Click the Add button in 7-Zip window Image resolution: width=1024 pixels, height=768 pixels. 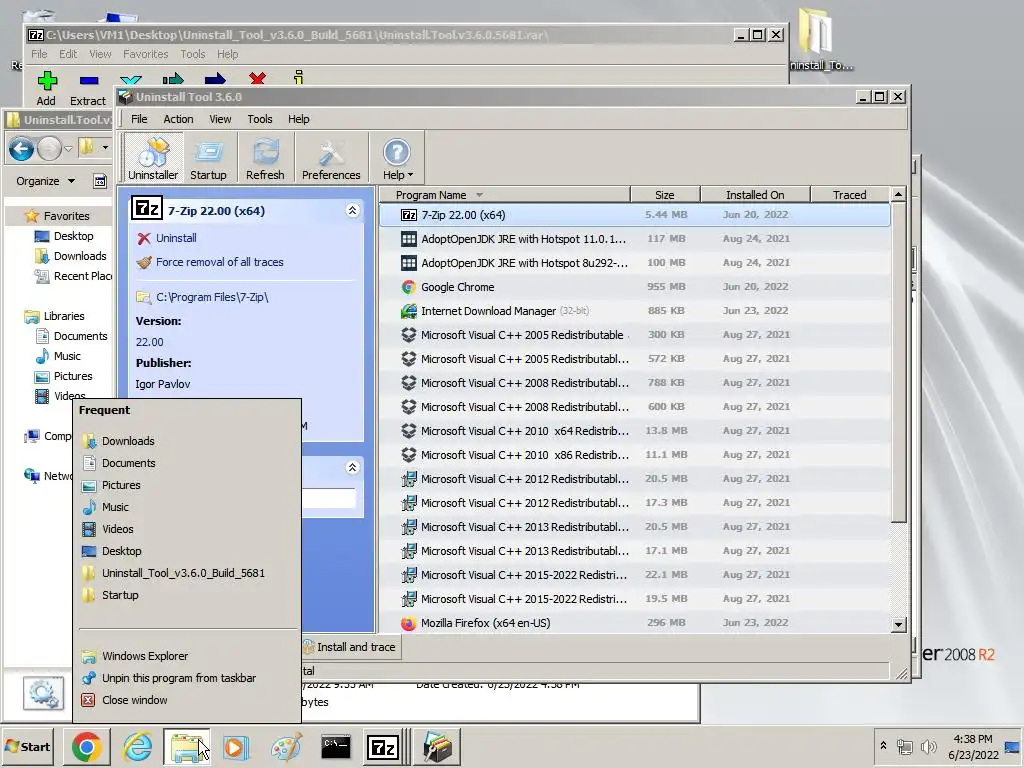click(x=46, y=88)
